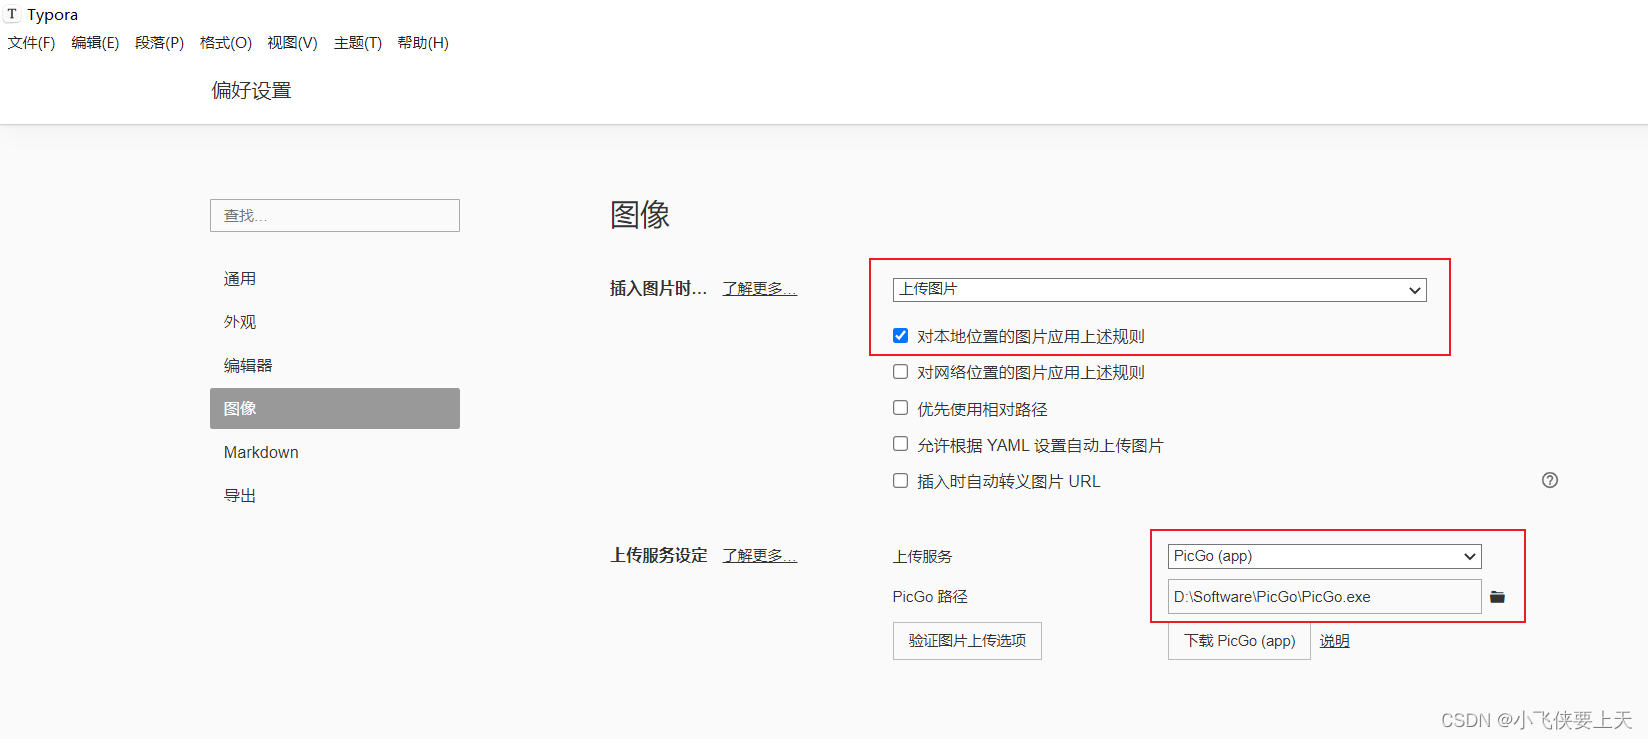The image size is (1648, 739).
Task: Select Markdown in preferences sidebar
Action: tap(335, 452)
